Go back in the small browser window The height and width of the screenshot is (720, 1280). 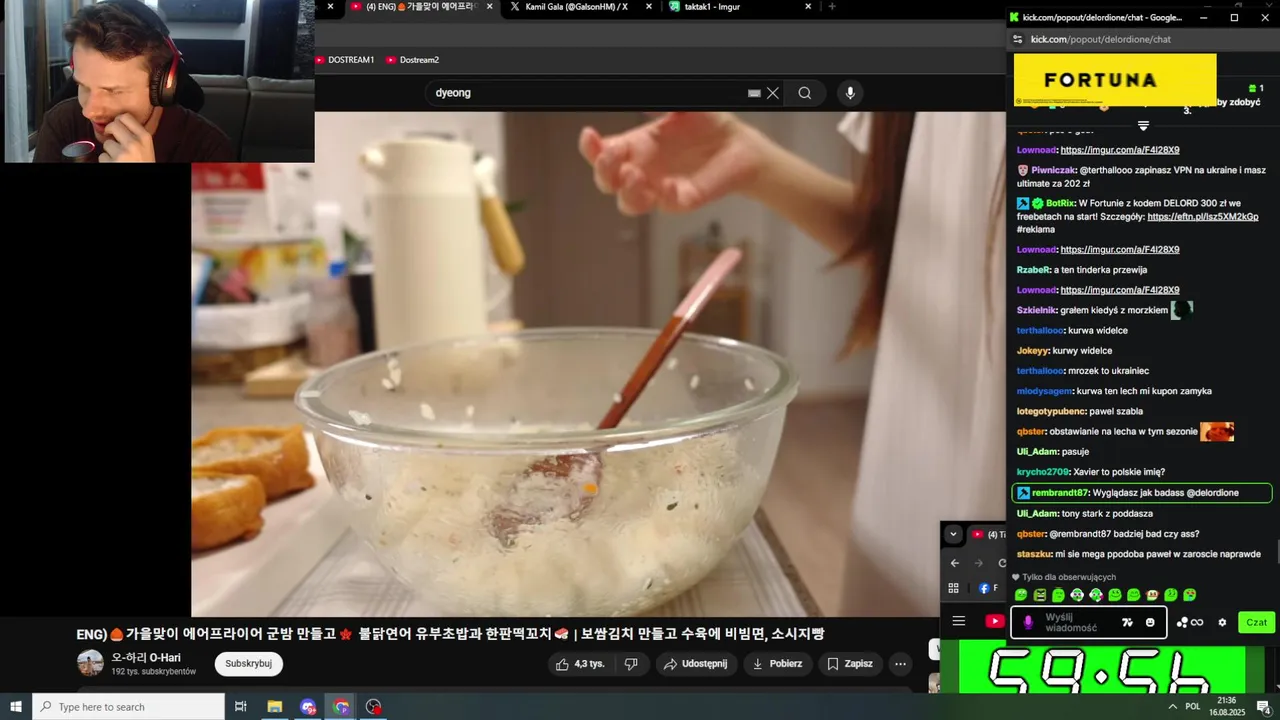tap(955, 563)
